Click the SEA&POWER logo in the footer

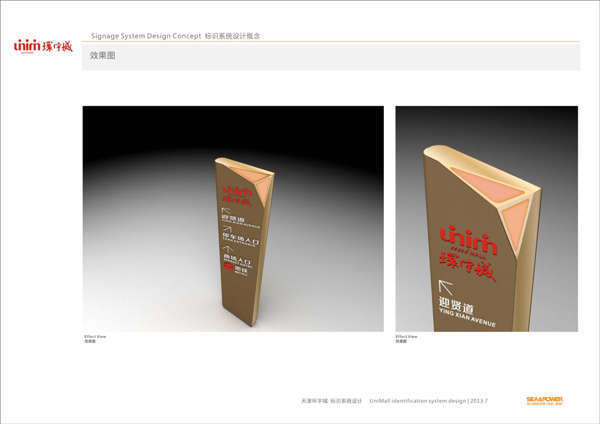click(x=545, y=401)
